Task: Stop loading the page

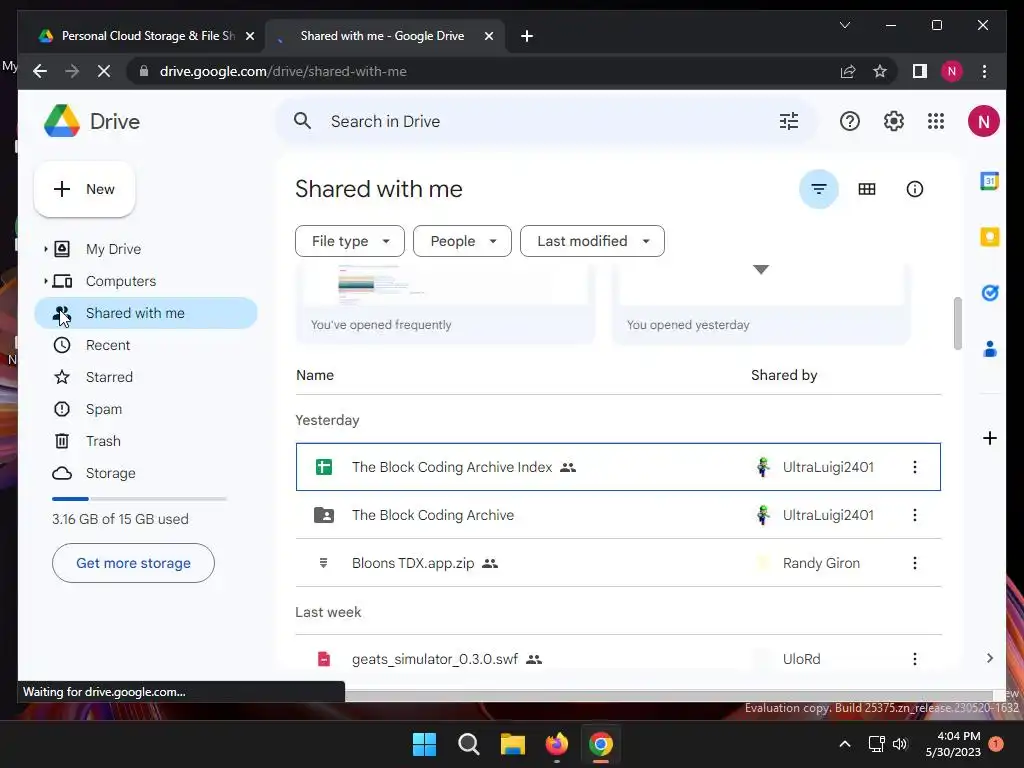Action: 104,71
